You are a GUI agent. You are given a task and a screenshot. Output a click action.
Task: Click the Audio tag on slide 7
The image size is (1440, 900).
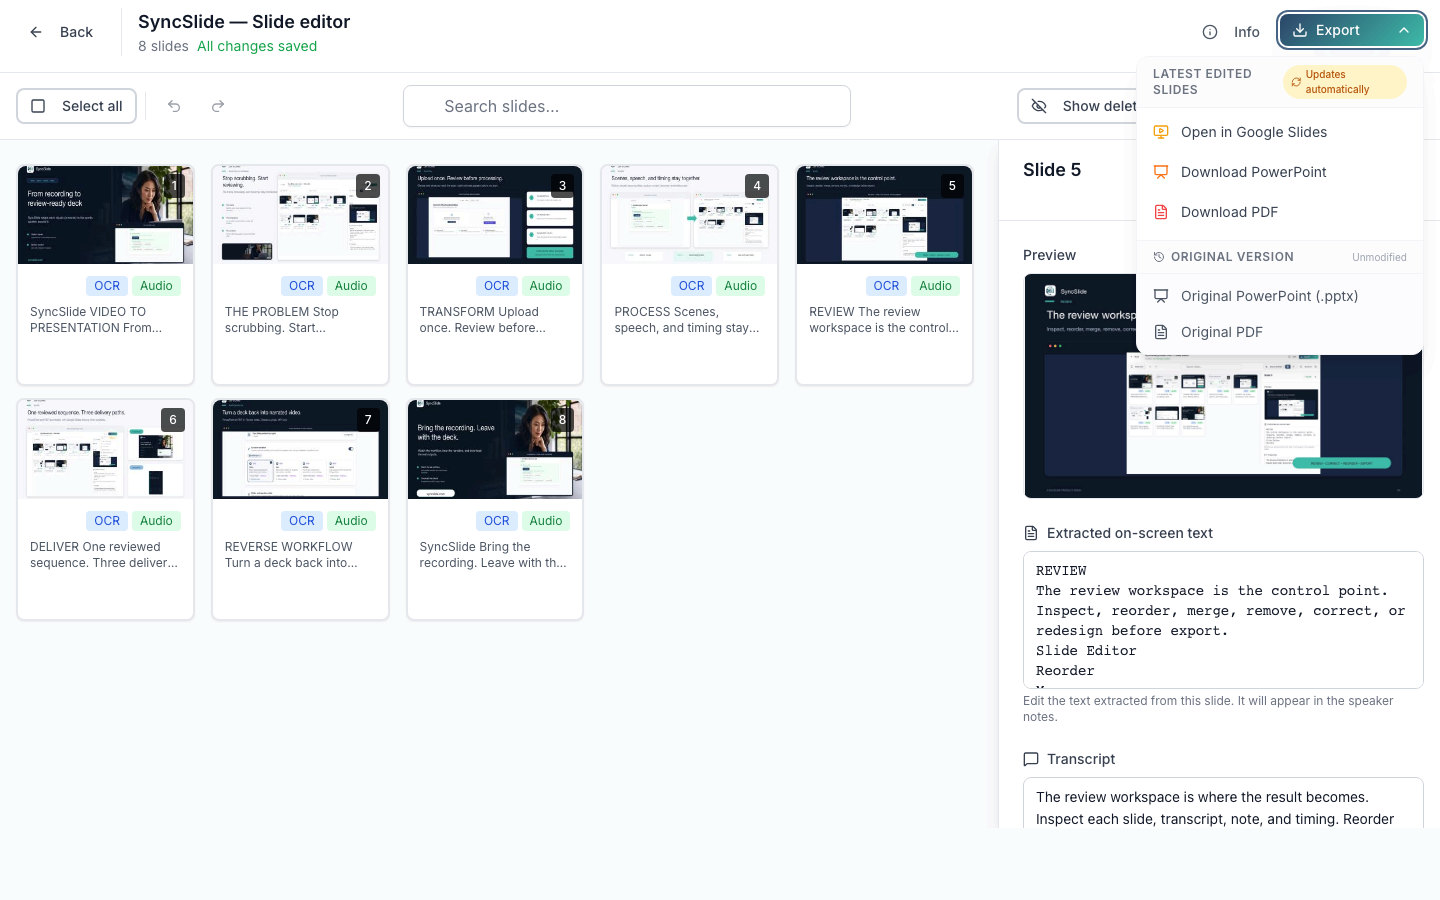coord(351,521)
